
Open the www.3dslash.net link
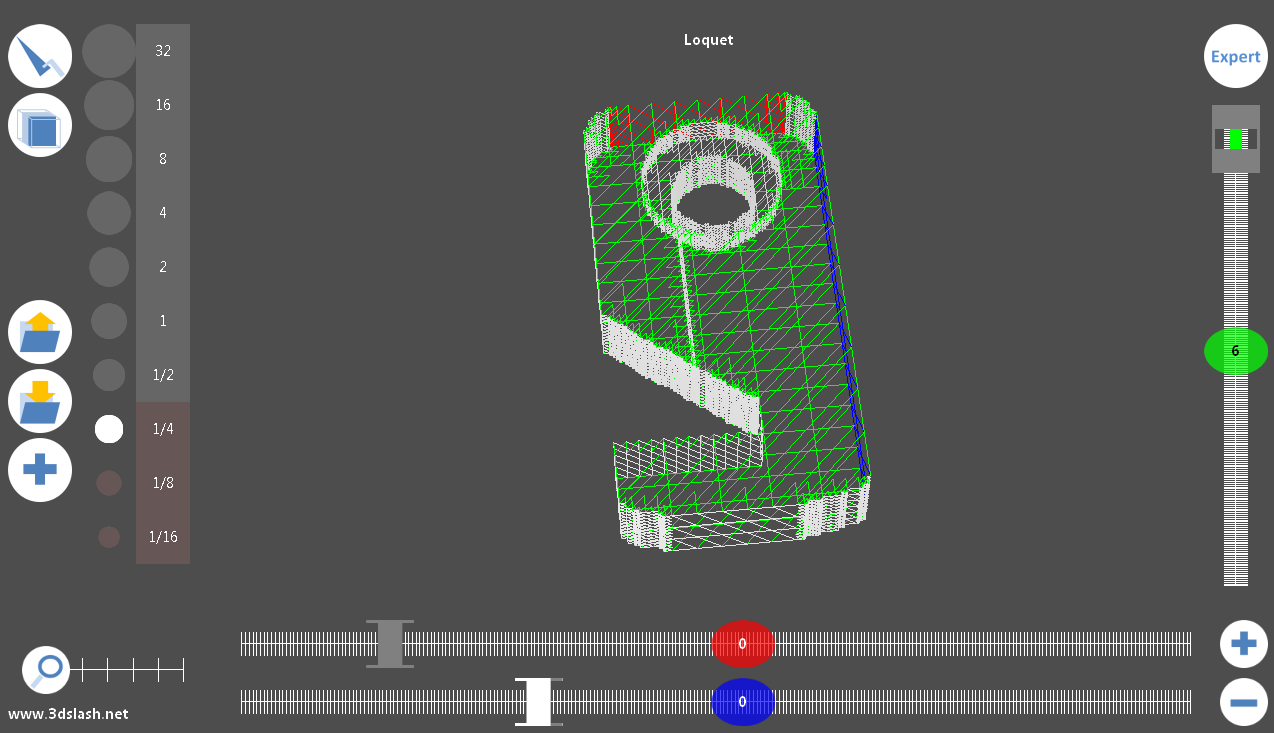pyautogui.click(x=68, y=714)
